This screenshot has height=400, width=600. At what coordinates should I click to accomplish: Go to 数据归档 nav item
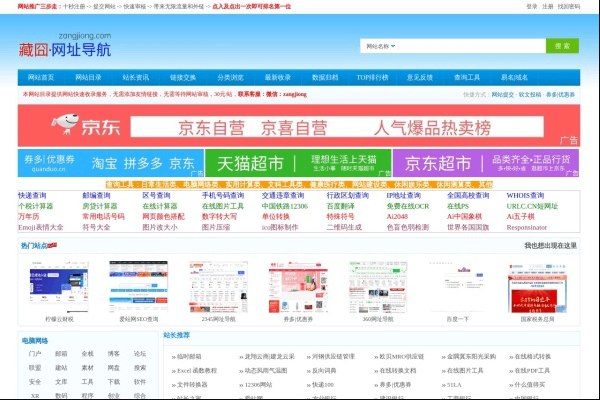[x=325, y=77]
